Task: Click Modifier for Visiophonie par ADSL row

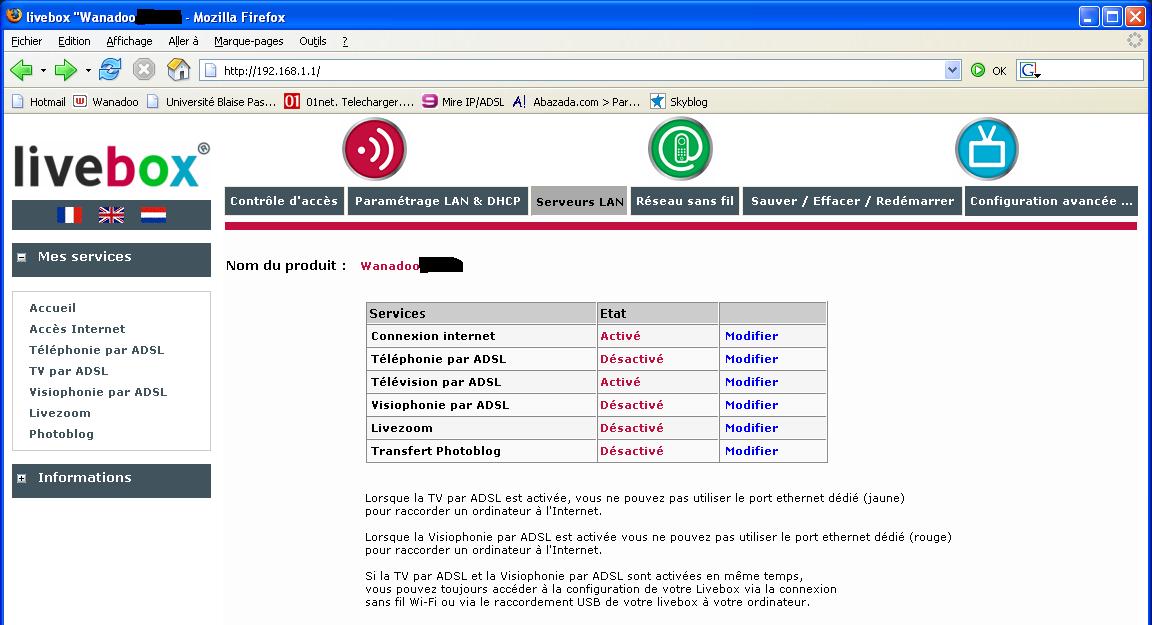Action: coord(752,405)
